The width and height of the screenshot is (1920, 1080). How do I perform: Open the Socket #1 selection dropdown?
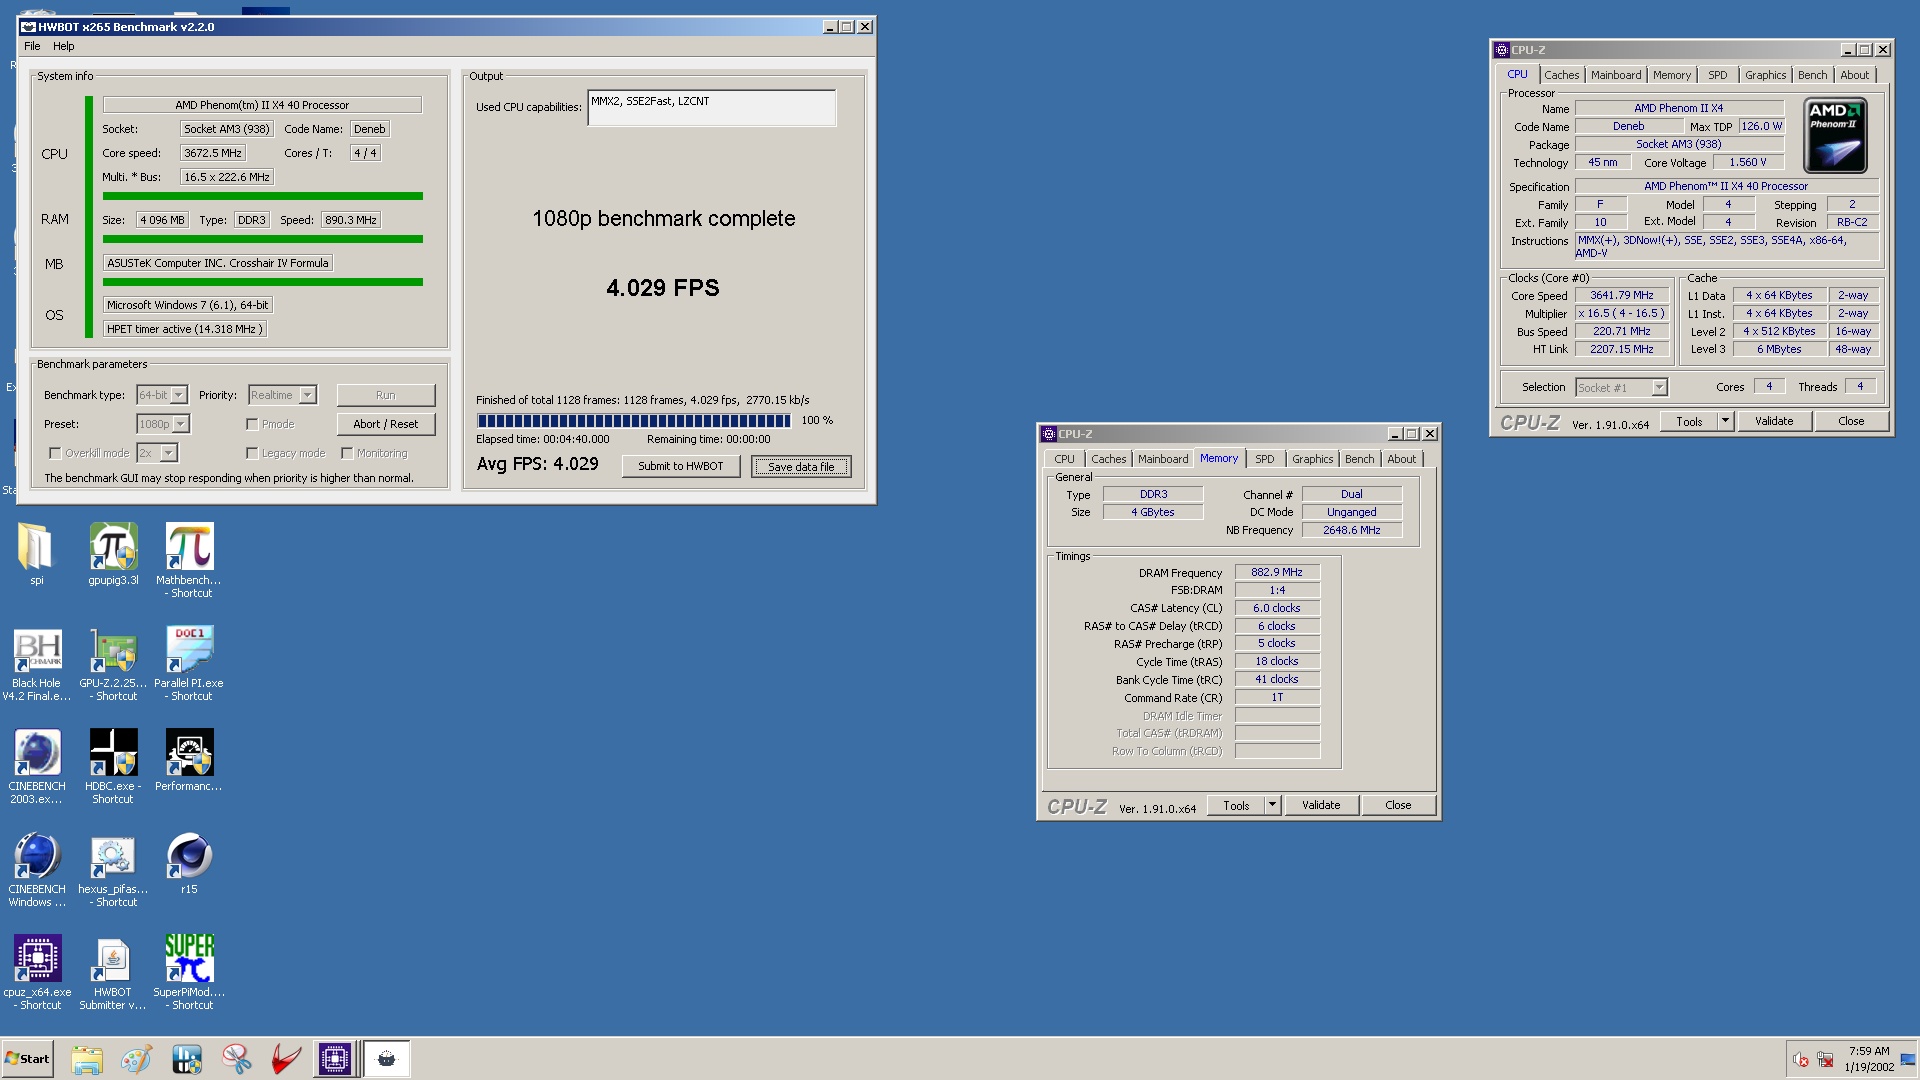pyautogui.click(x=1659, y=387)
